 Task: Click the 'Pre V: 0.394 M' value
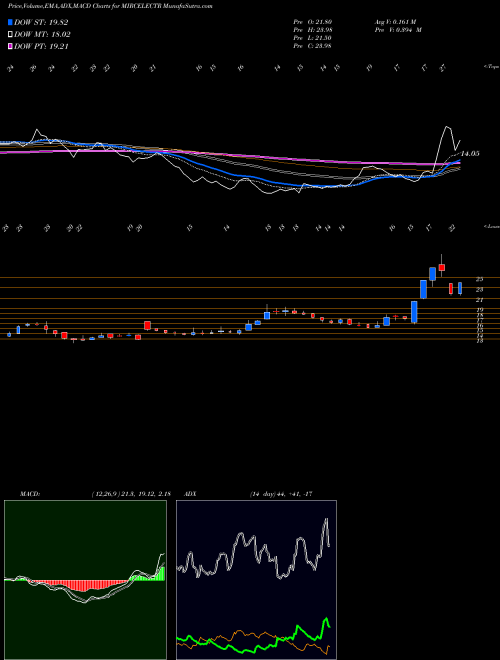click(x=397, y=30)
